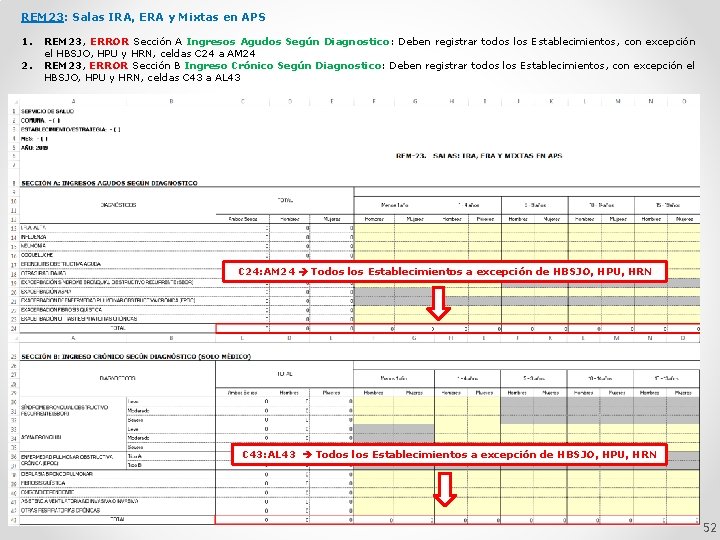Screen dimensions: 720x540
Task: Click the 'REM-23. SALAS: IRA, ERA Y MIXTAS EN APS' sheet title
Action: [x=479, y=156]
